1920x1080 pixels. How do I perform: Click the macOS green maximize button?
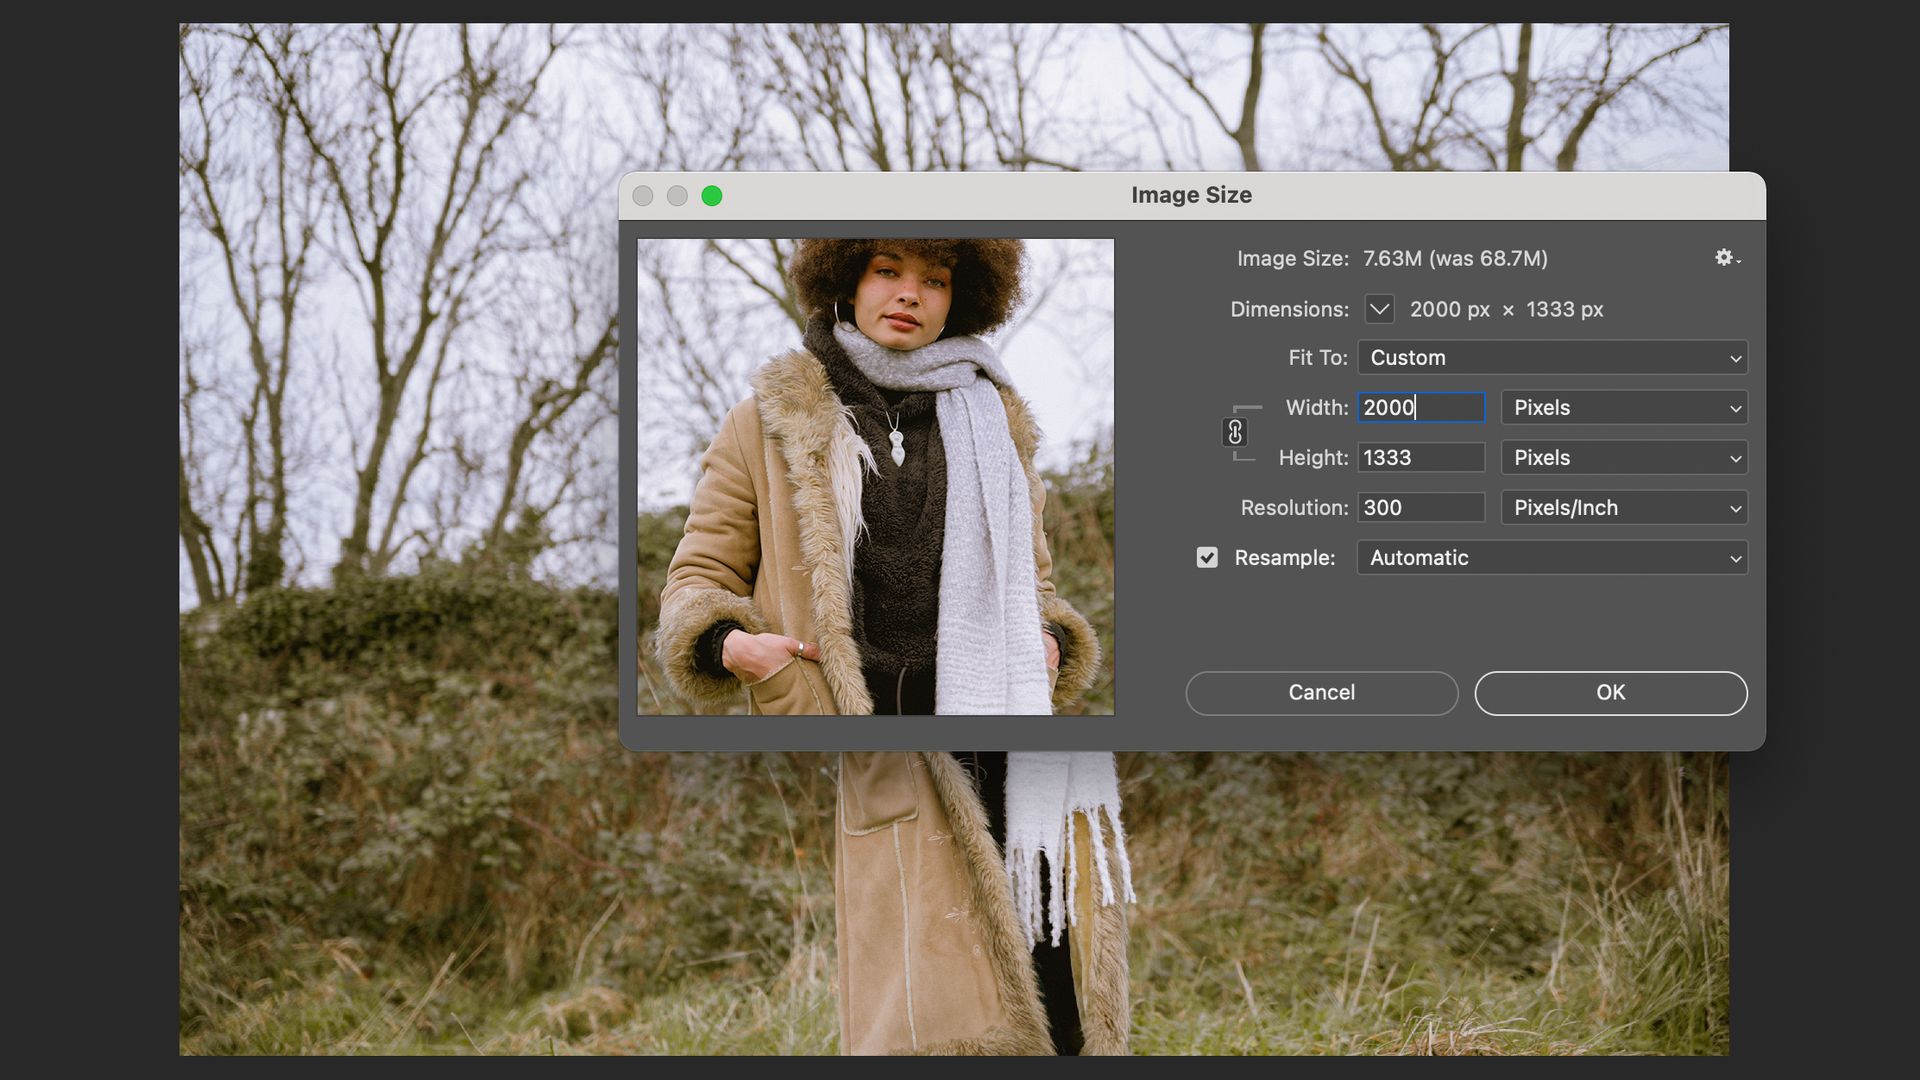[x=711, y=195]
